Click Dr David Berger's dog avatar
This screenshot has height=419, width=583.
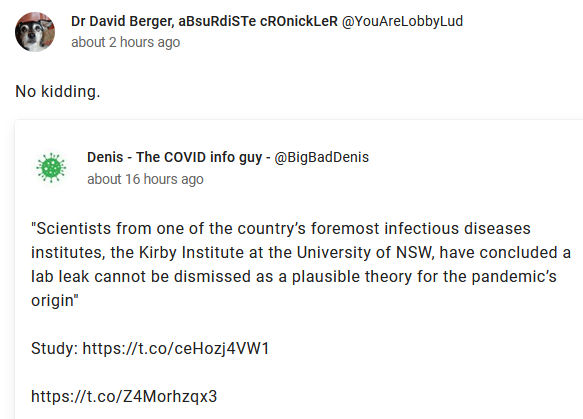click(35, 32)
